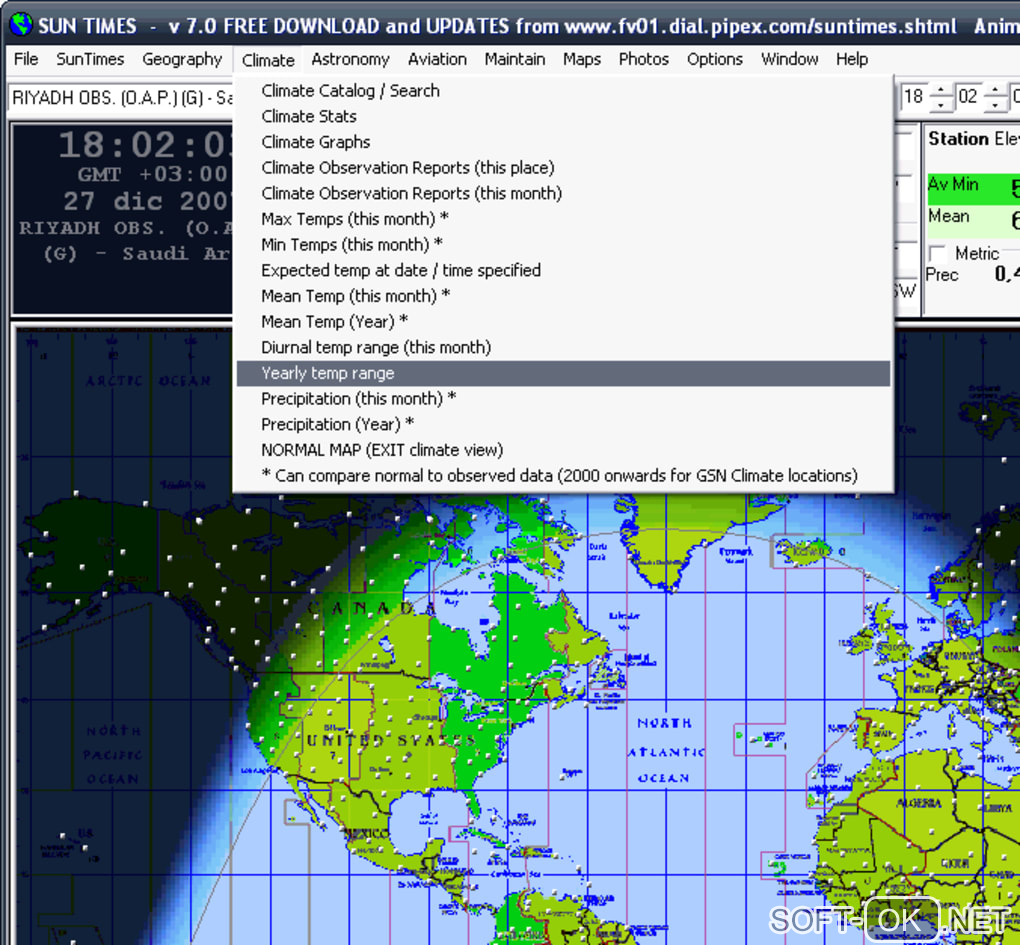Open the Photos menu
The height and width of the screenshot is (945, 1020).
(643, 59)
